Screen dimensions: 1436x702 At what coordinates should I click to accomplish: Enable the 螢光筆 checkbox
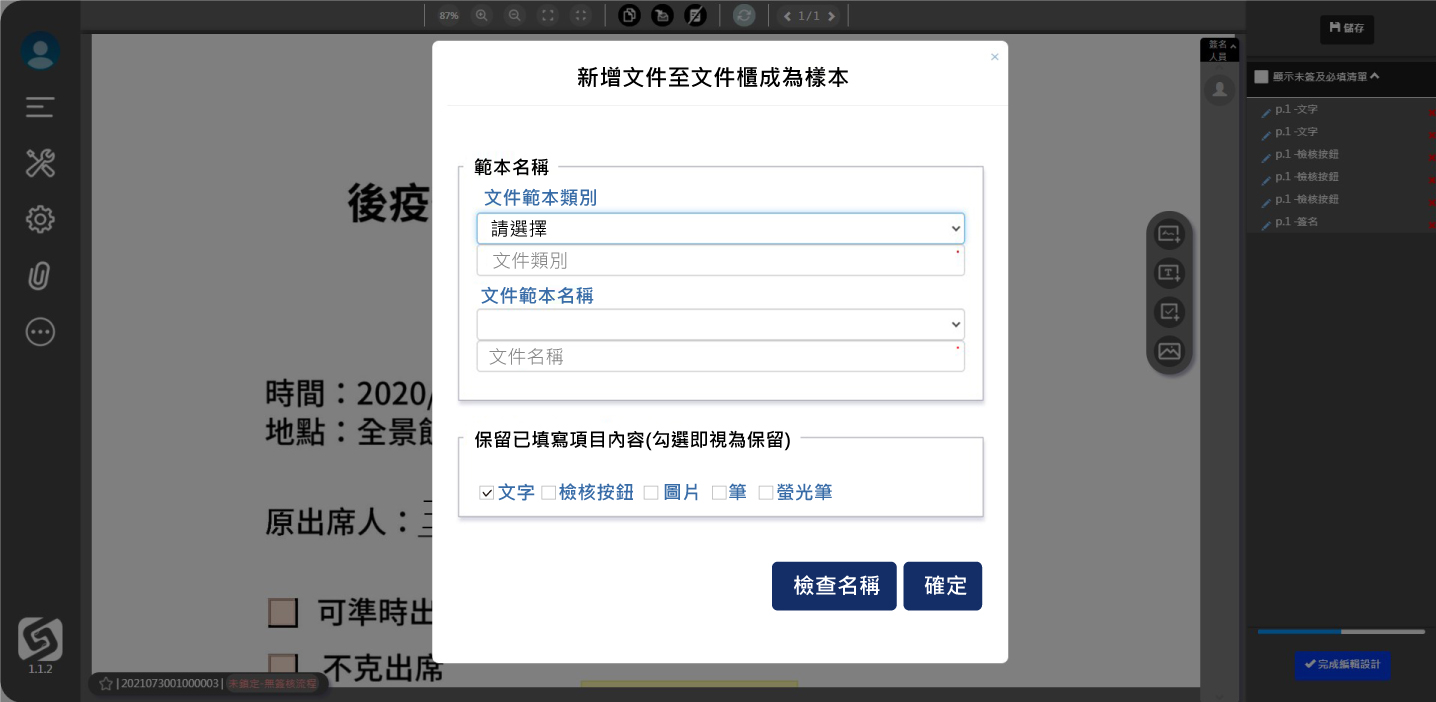pyautogui.click(x=766, y=493)
